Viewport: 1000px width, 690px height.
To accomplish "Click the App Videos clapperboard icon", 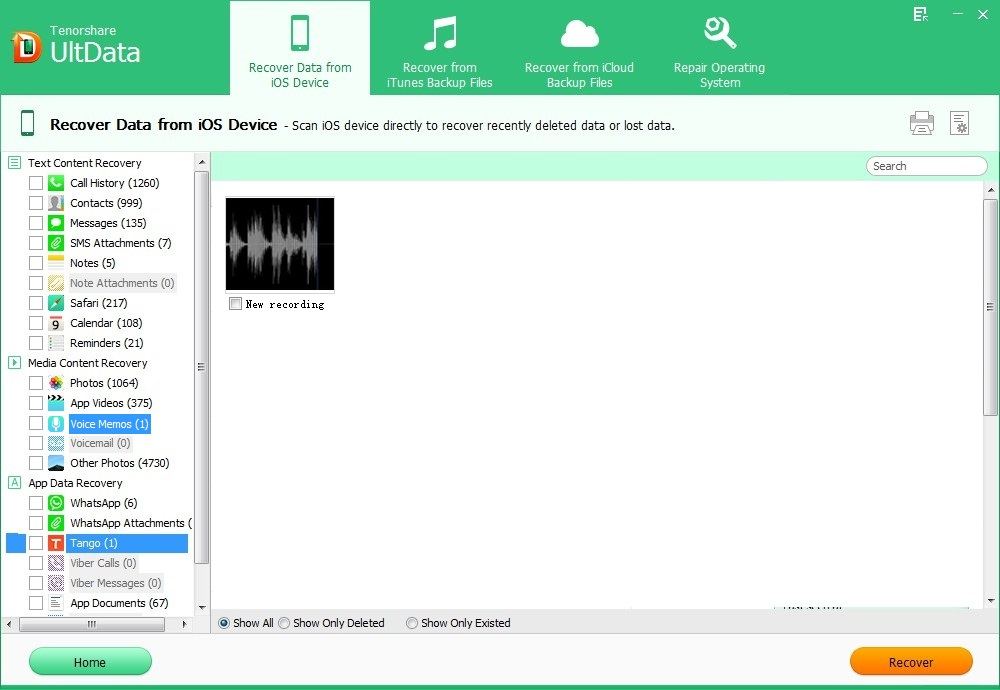I will tap(56, 403).
